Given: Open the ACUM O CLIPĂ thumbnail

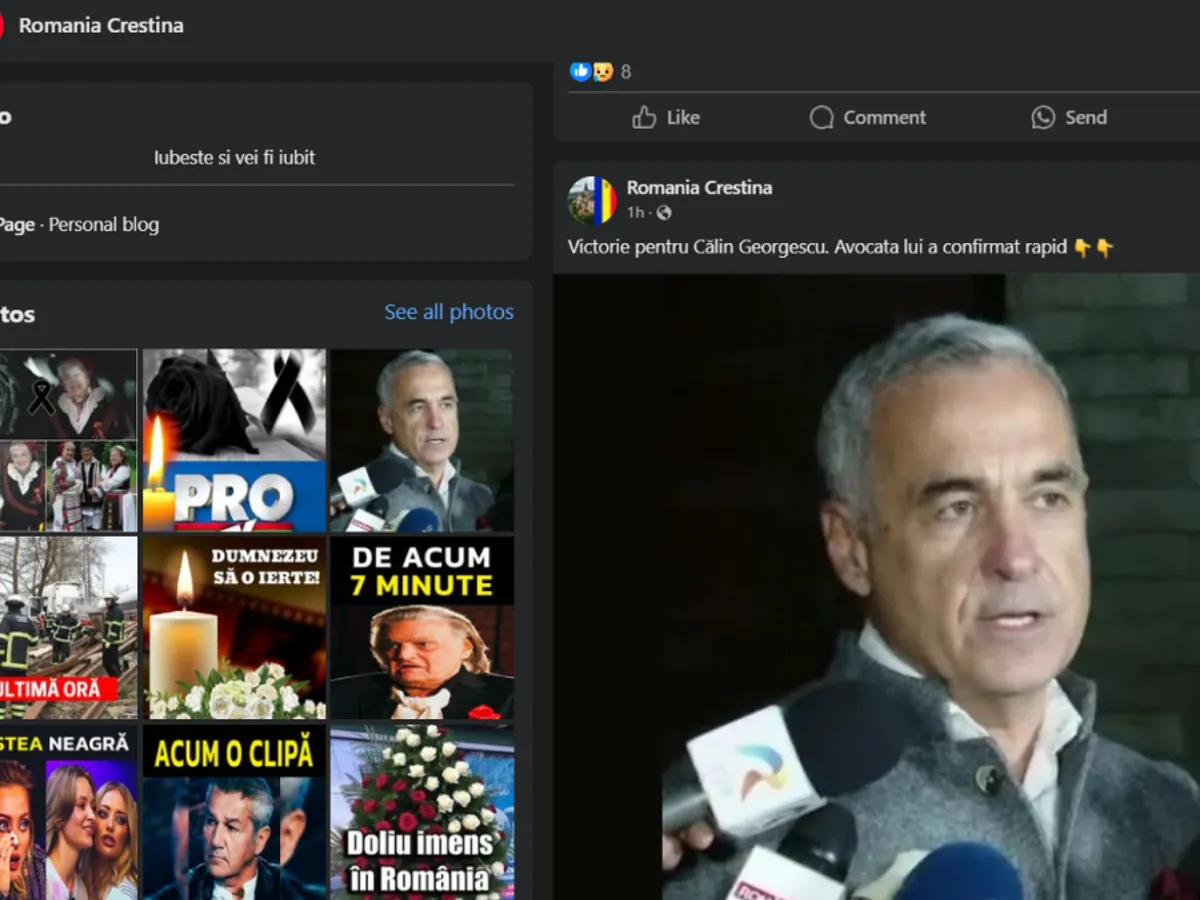Looking at the screenshot, I should pyautogui.click(x=234, y=812).
